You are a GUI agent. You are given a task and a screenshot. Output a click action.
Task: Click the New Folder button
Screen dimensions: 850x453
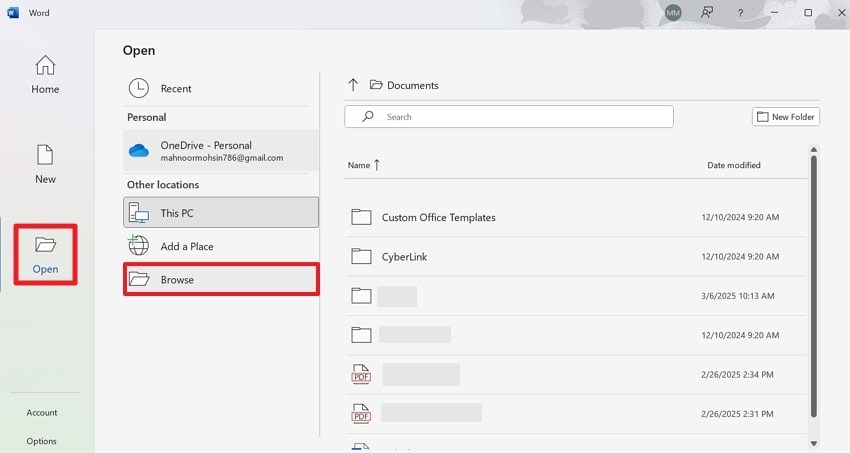[x=786, y=117]
